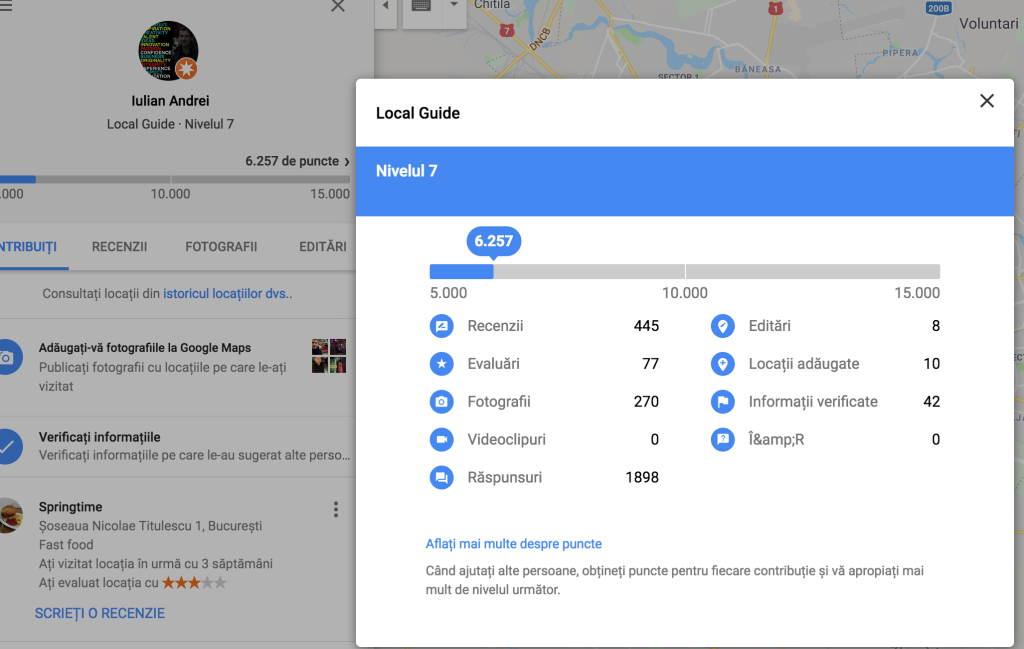
Task: Click the 'Springtime' place name
Action: coord(71,507)
